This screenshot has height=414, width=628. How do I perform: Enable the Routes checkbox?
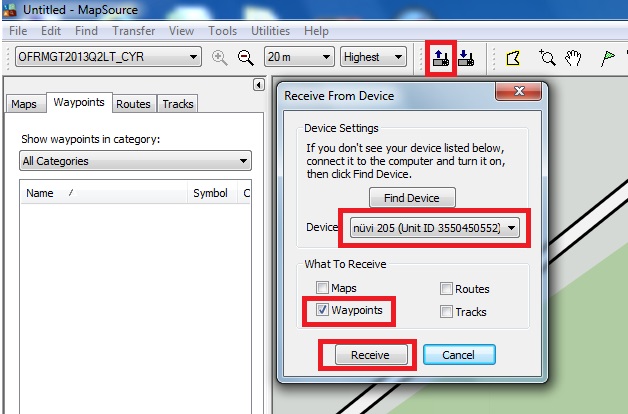[x=446, y=288]
